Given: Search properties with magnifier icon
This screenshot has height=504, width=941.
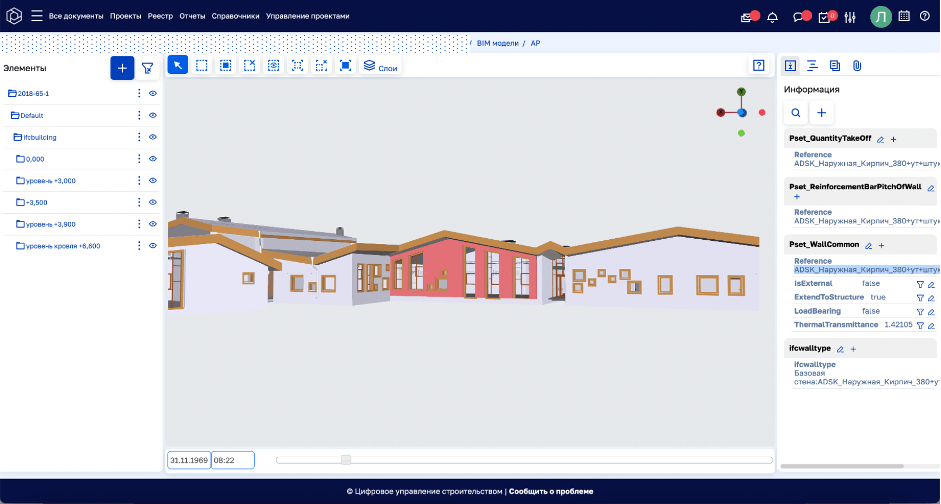Looking at the screenshot, I should coord(796,113).
